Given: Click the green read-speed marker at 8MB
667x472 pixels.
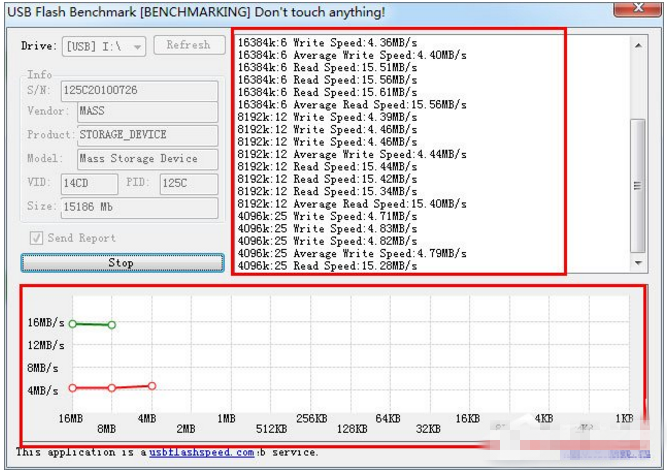Looking at the screenshot, I should click(x=111, y=325).
